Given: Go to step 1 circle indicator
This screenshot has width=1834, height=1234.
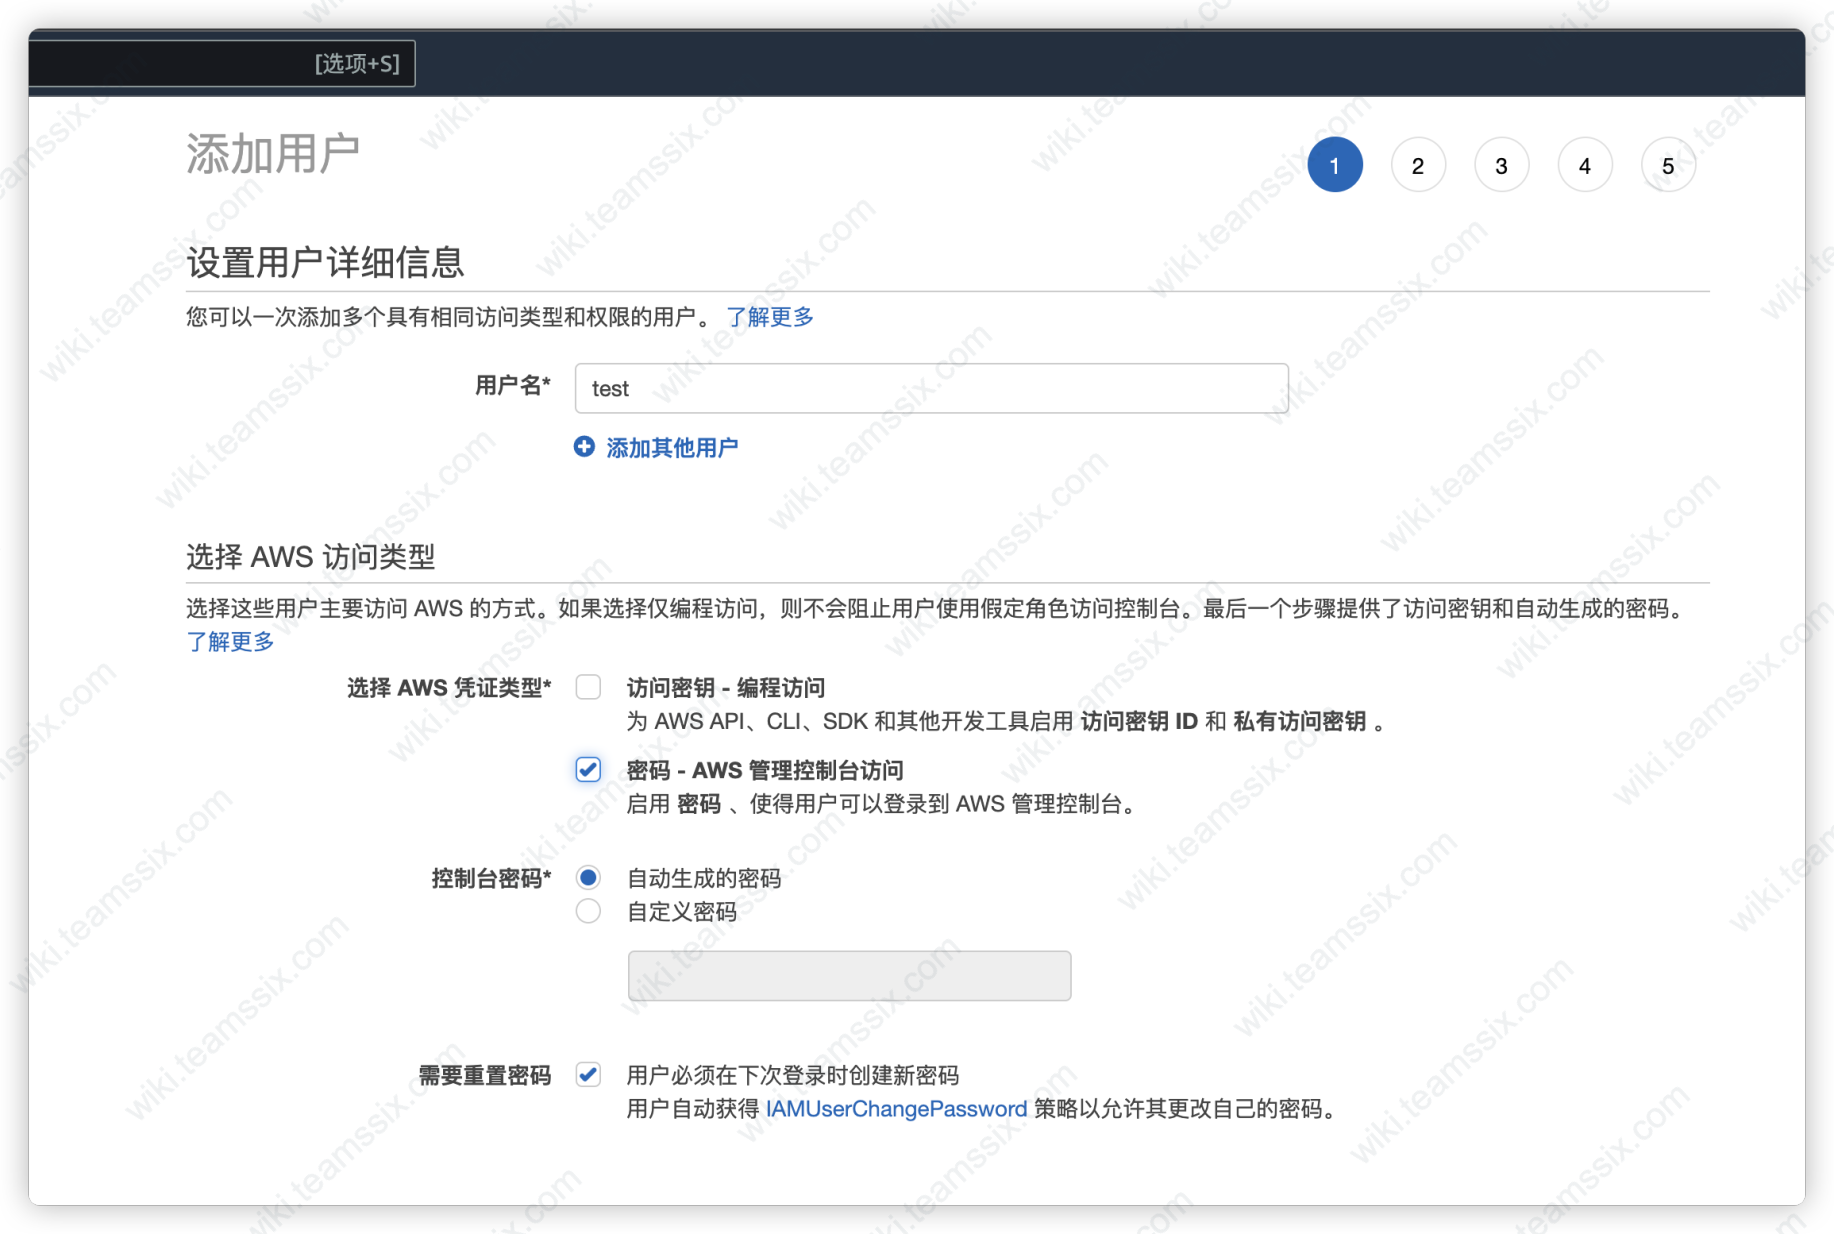Looking at the screenshot, I should click(x=1334, y=166).
